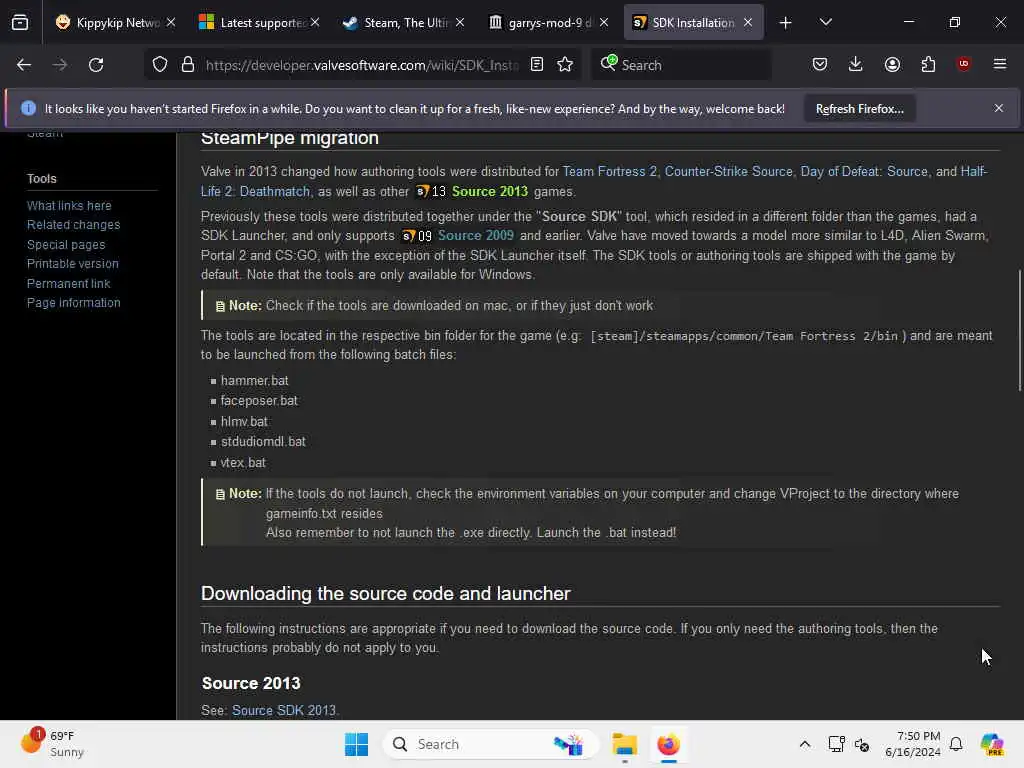The height and width of the screenshot is (768, 1024).
Task: Click the taskbar Search box
Action: pos(491,744)
